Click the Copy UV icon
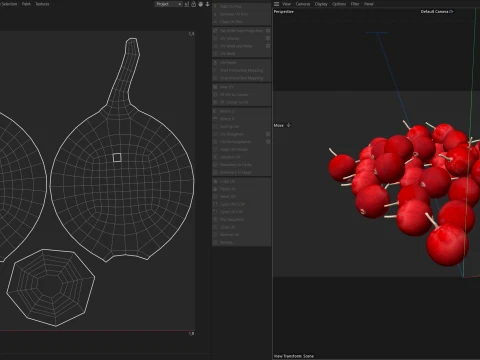This screenshot has width=480, height=360. pos(215,181)
